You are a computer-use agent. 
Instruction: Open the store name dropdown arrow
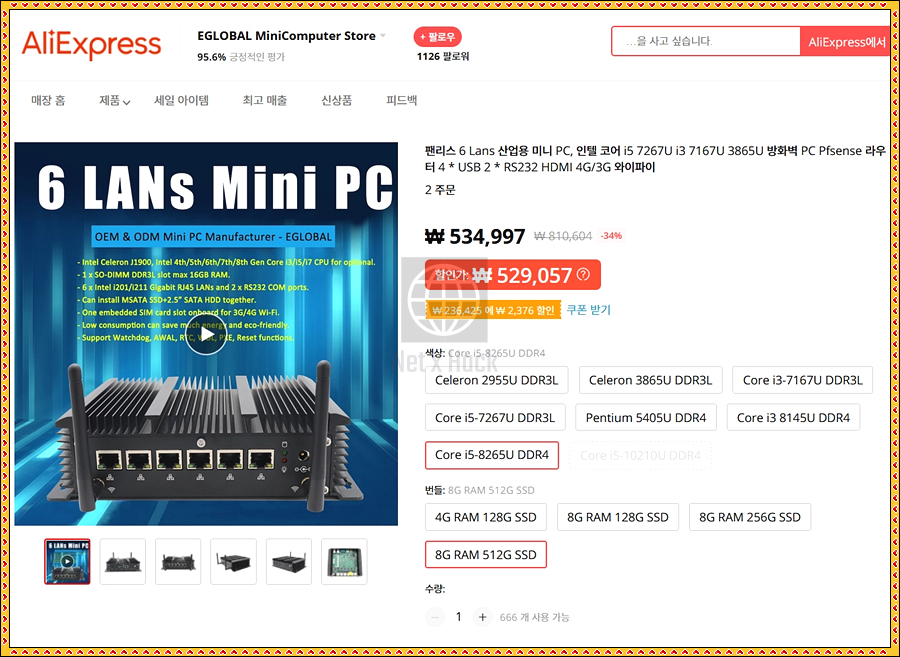tap(383, 36)
